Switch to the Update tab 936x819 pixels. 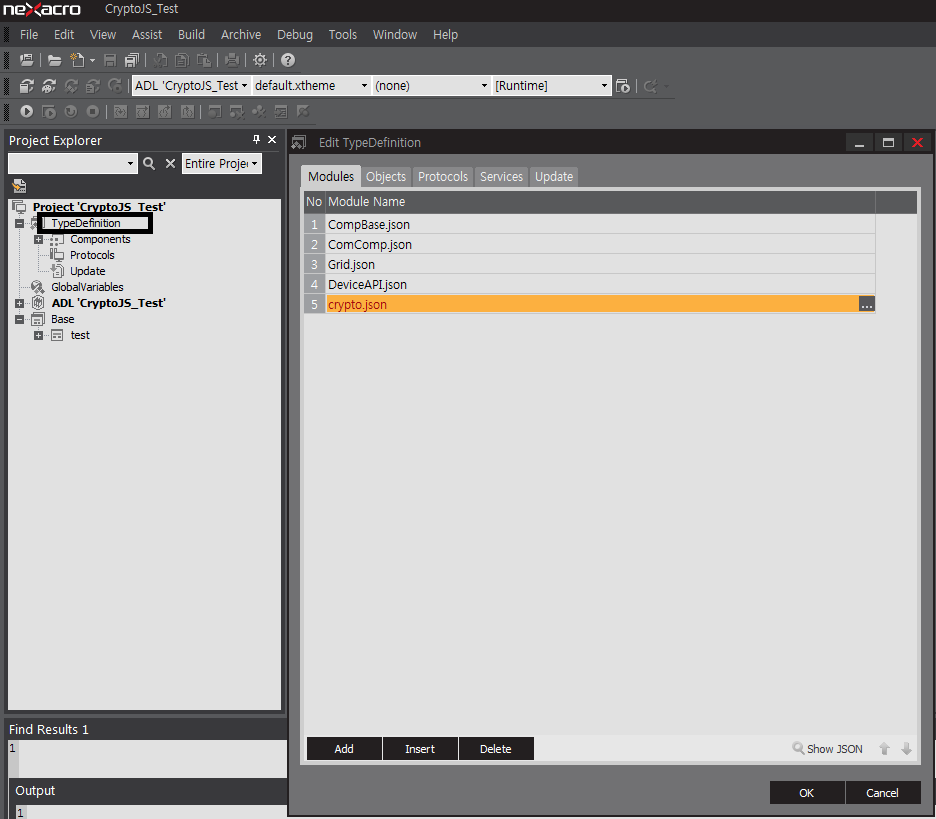coord(554,177)
